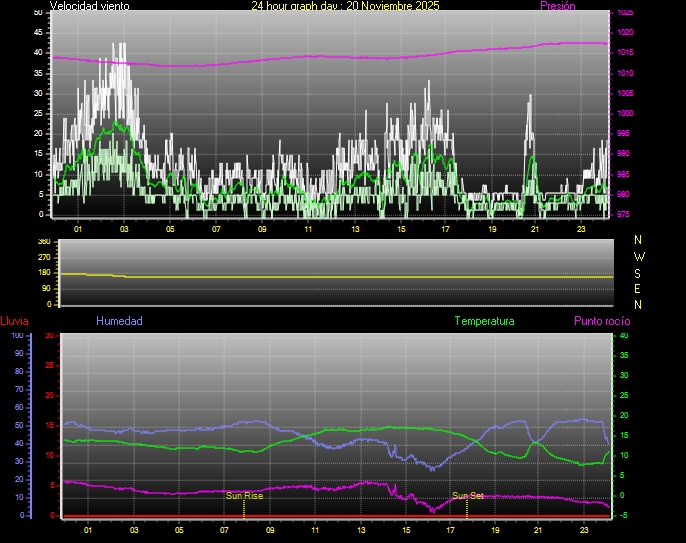This screenshot has height=543, width=686.
Task: Click the "Velocidad viento" graph label
Action: [x=88, y=6]
